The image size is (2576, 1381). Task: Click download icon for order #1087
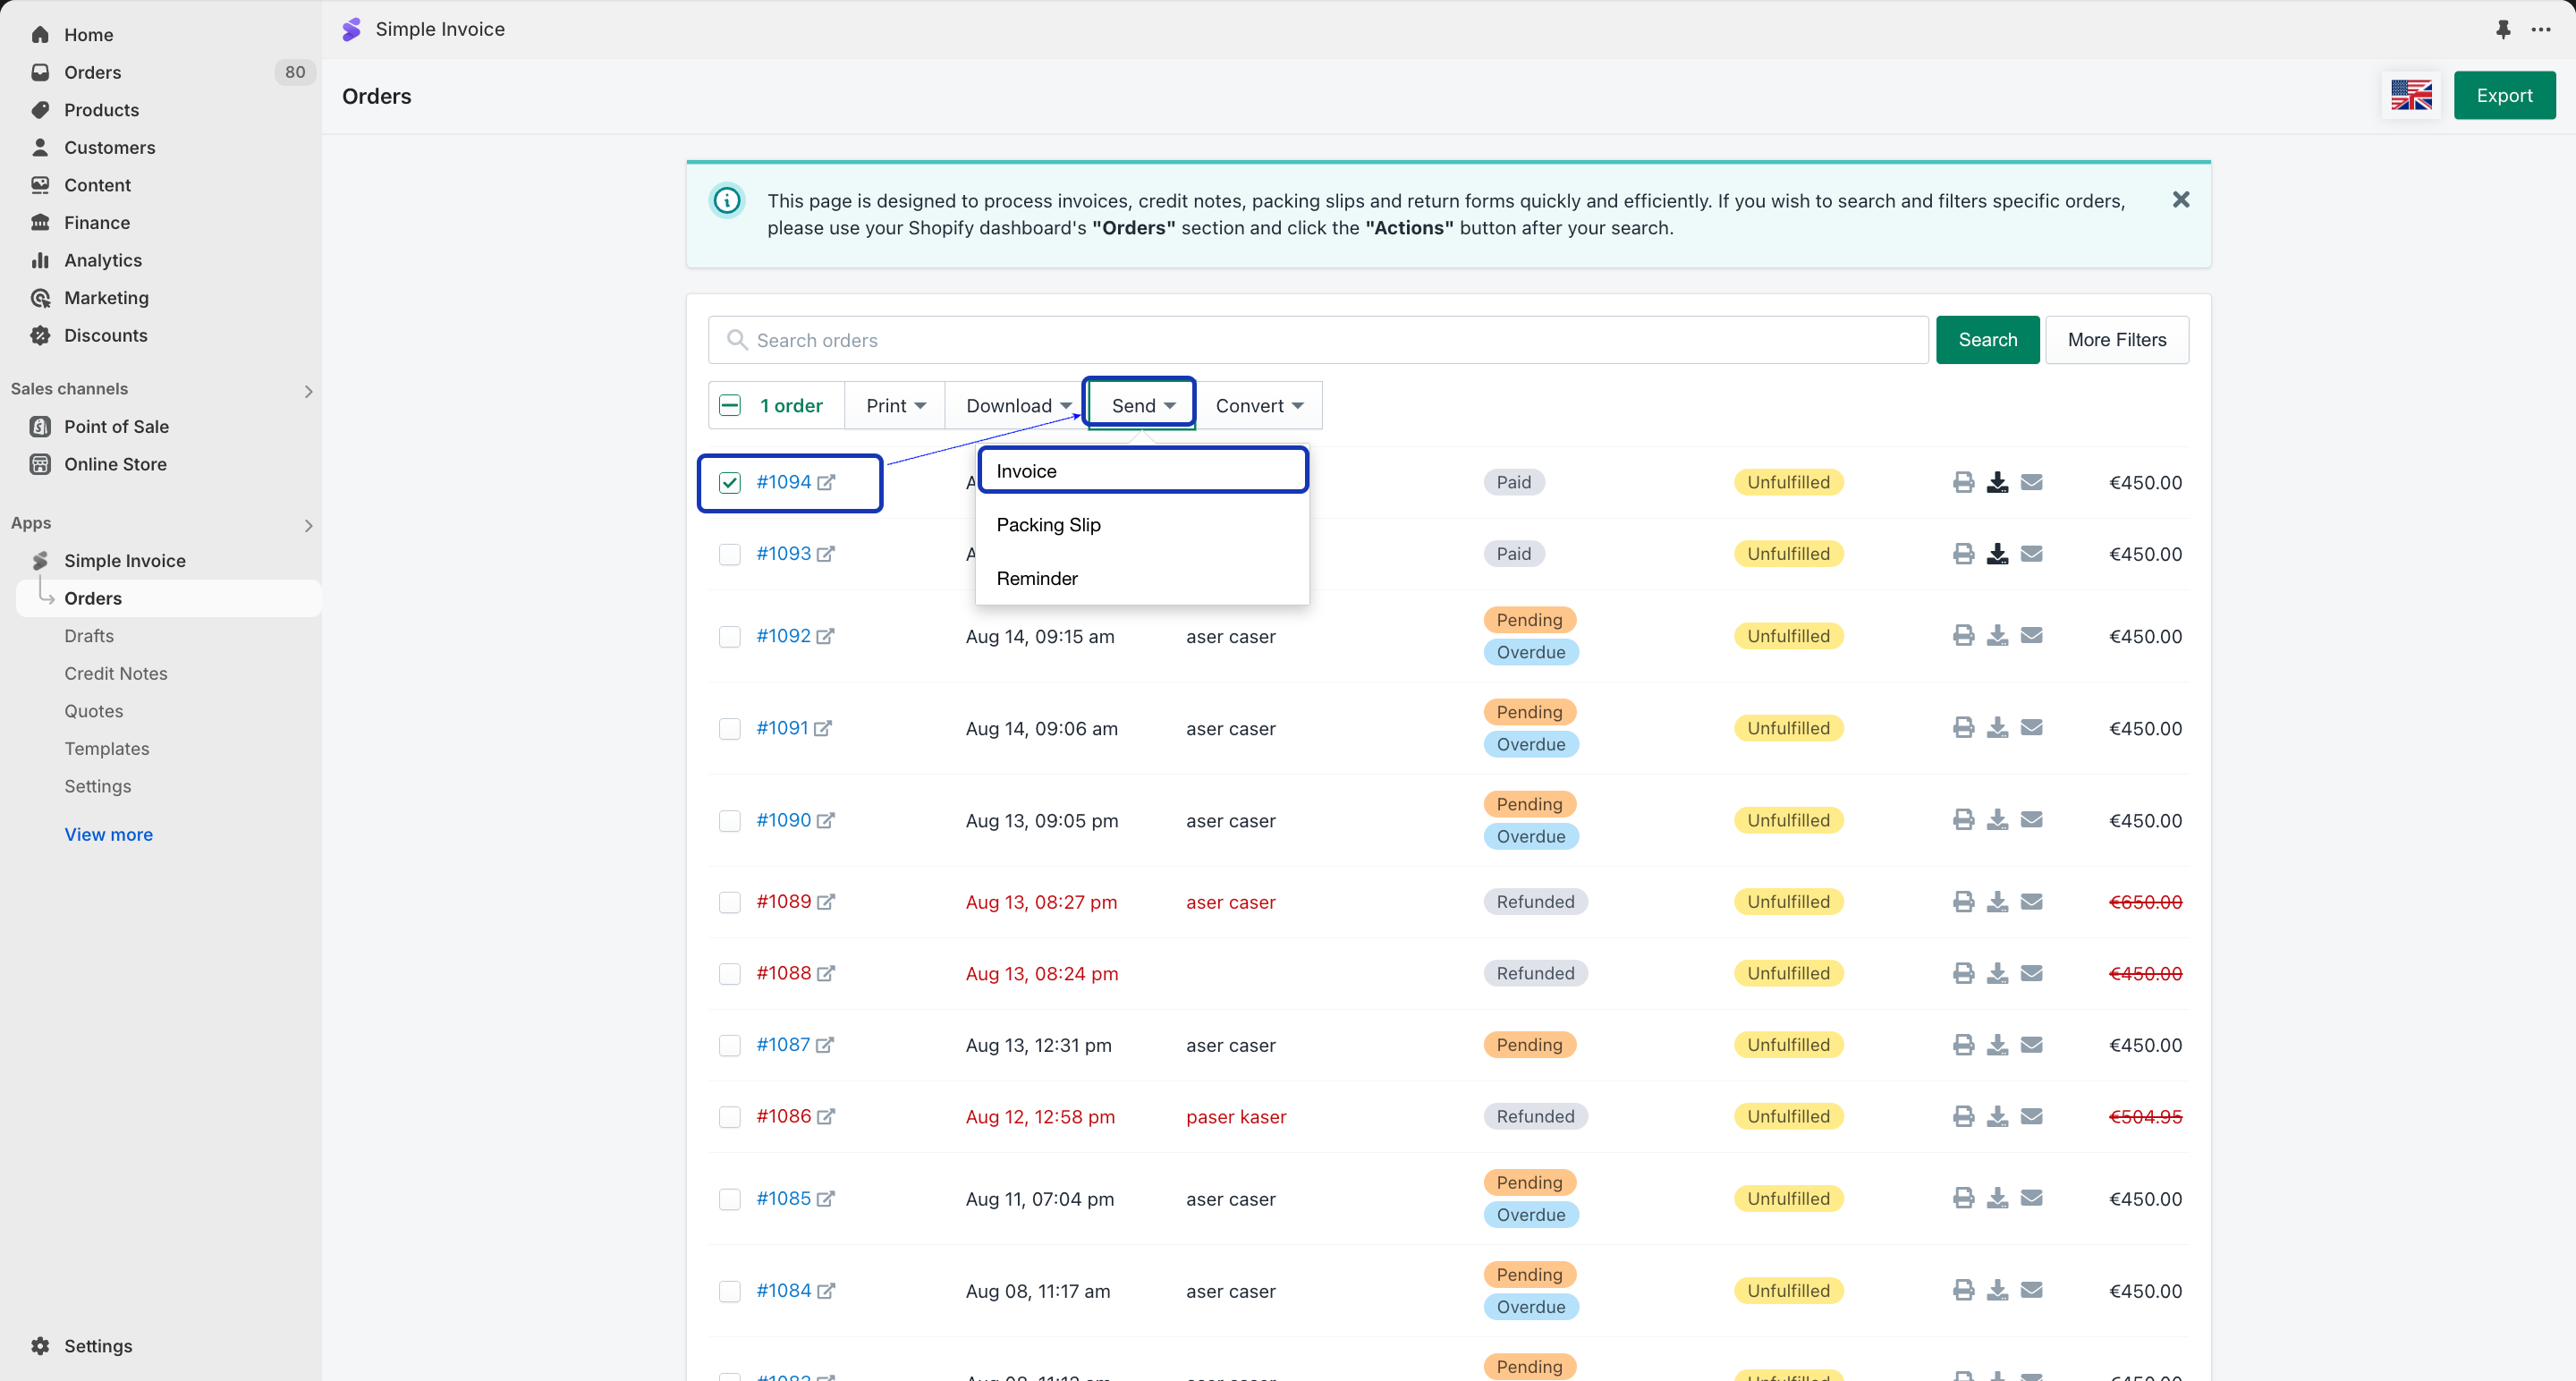coord(1997,1045)
